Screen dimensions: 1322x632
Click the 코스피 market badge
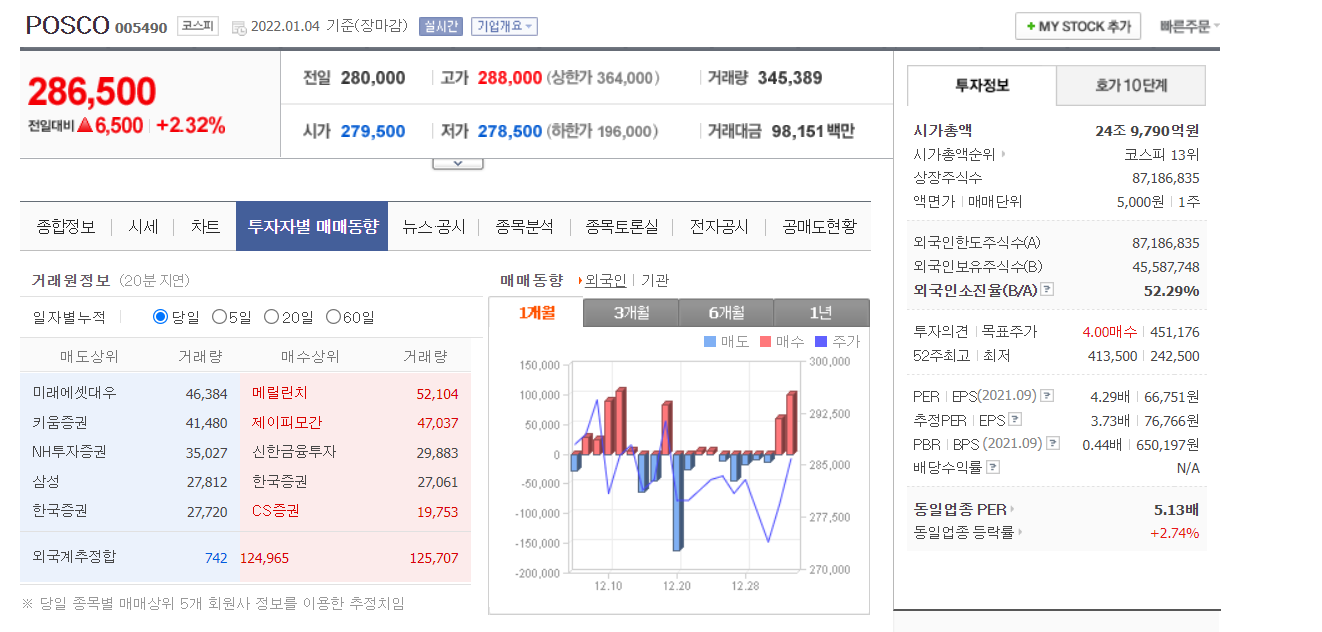click(x=197, y=27)
